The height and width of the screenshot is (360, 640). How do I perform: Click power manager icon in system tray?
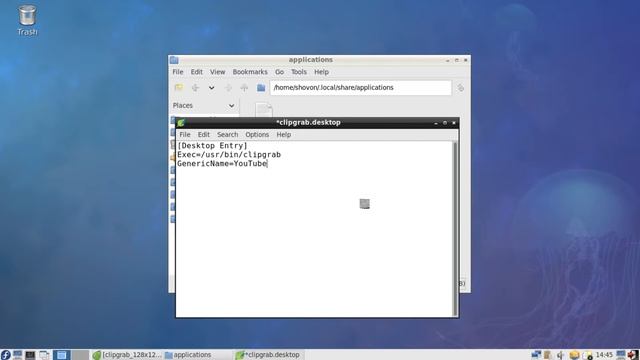[587, 355]
